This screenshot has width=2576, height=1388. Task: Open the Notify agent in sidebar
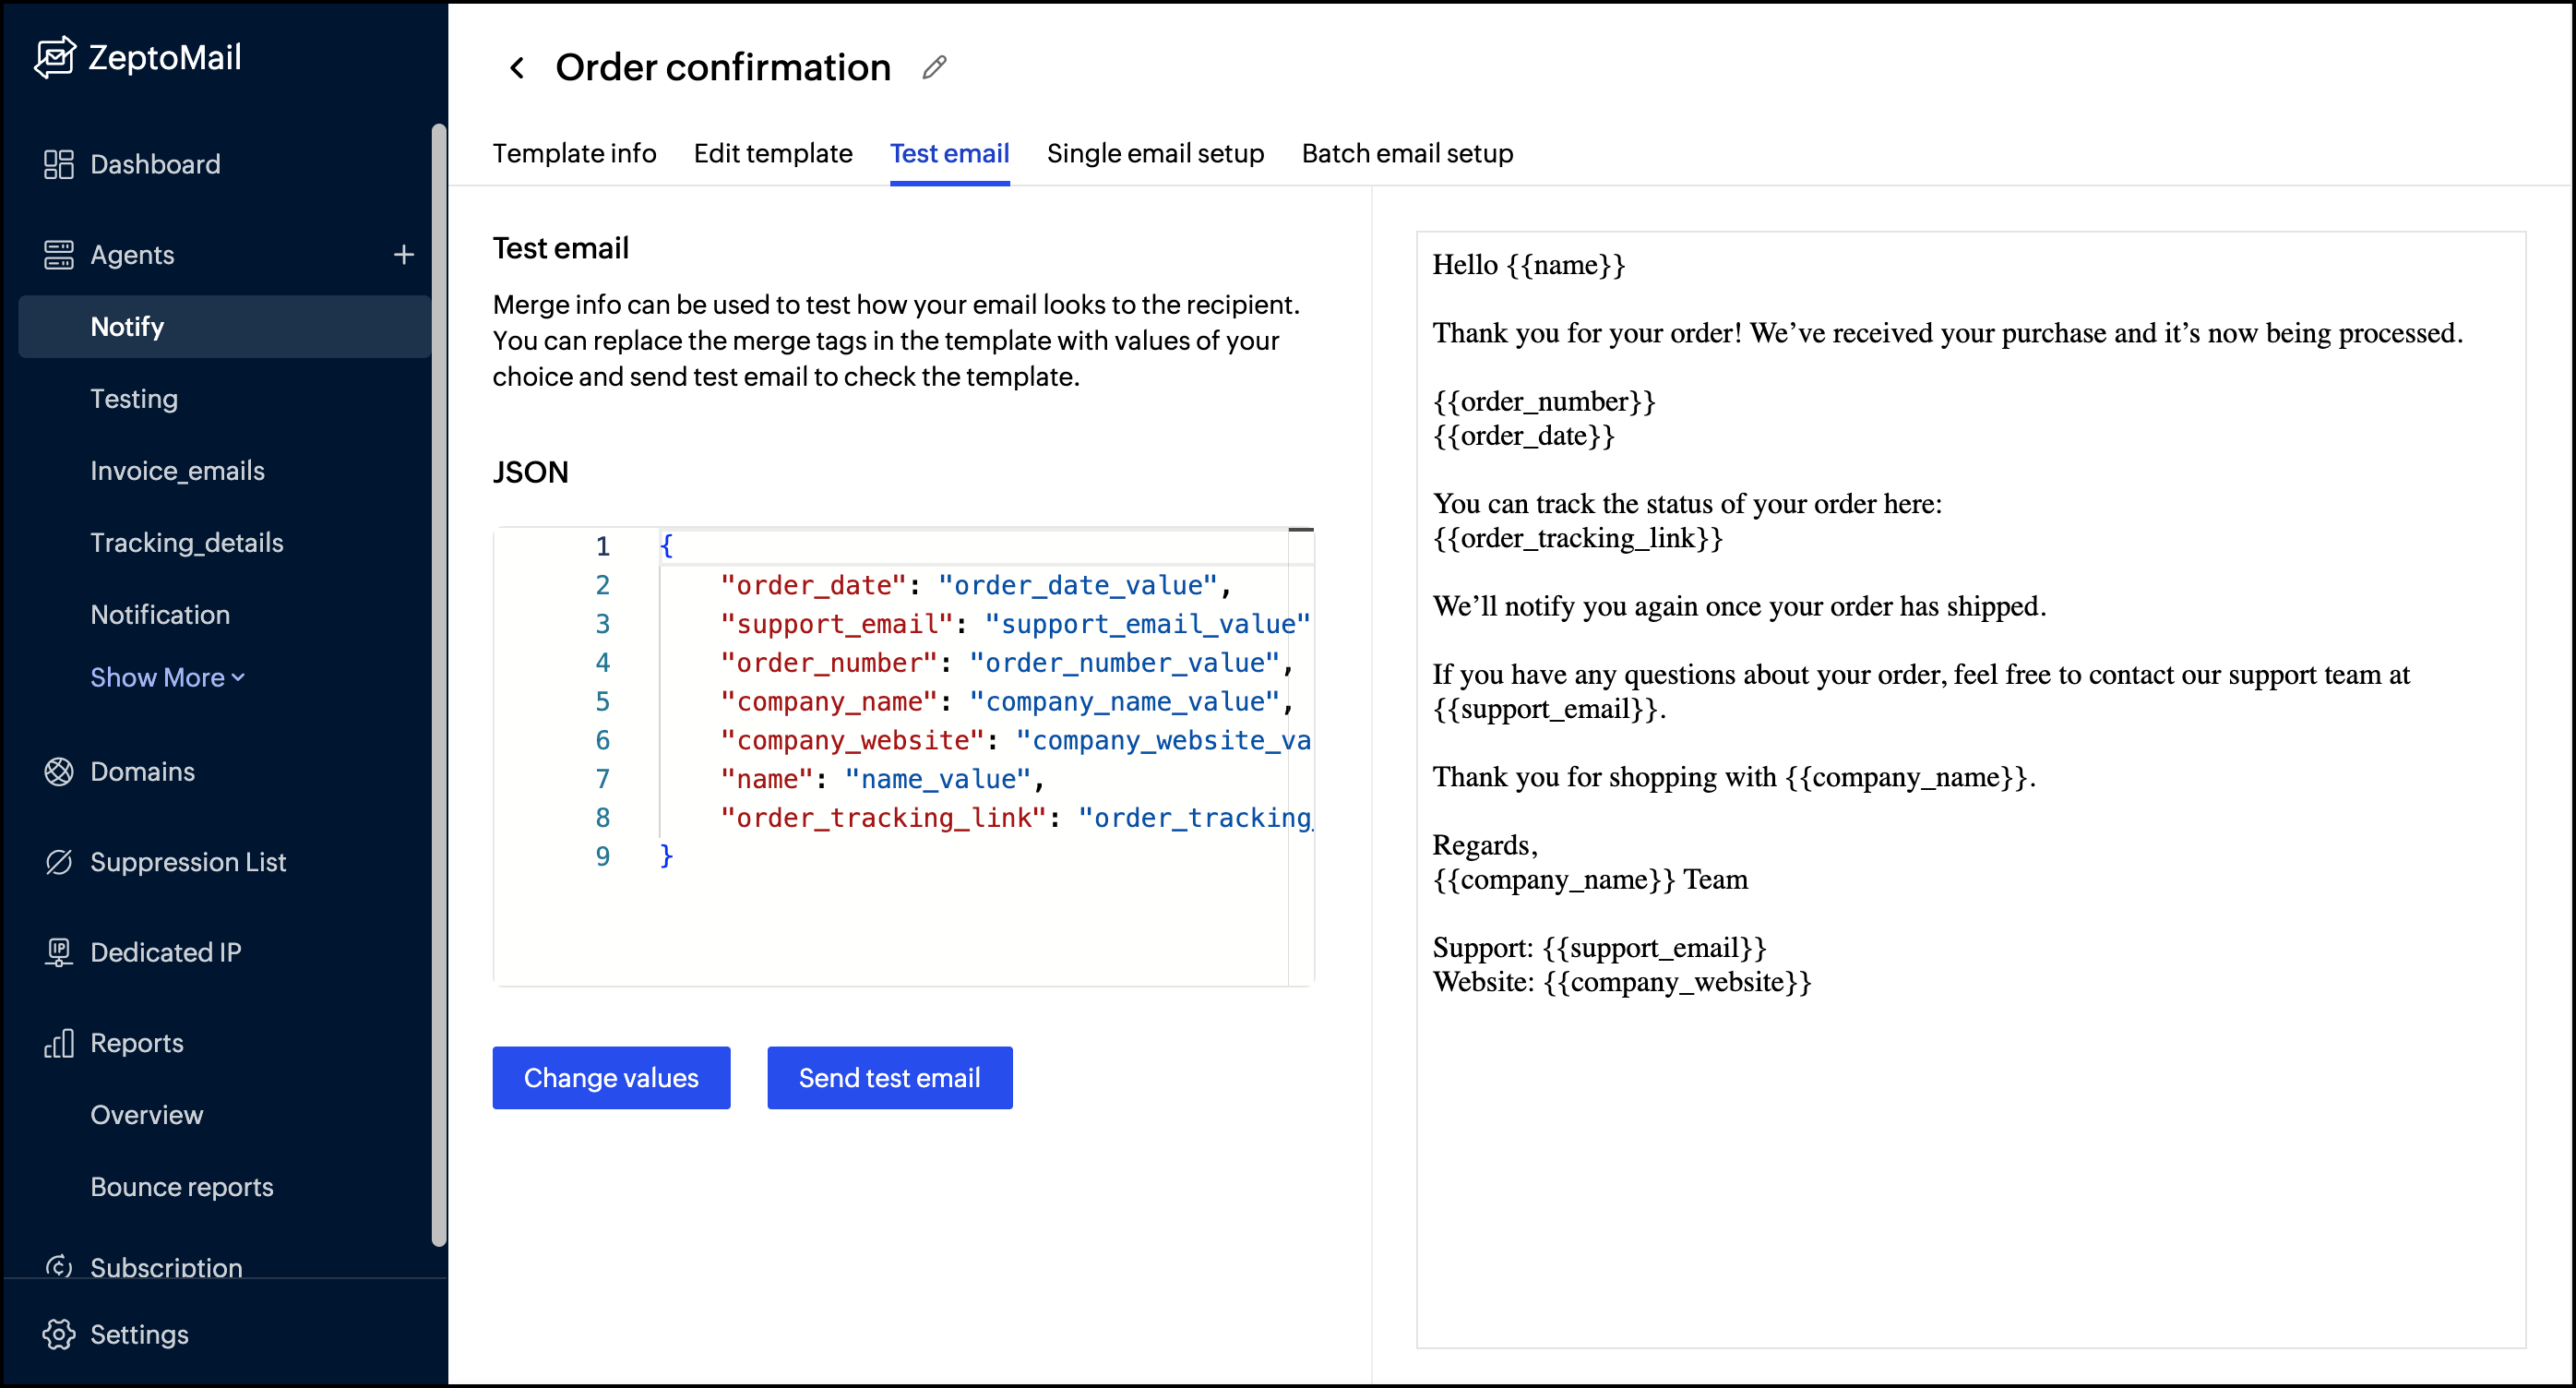tap(127, 326)
